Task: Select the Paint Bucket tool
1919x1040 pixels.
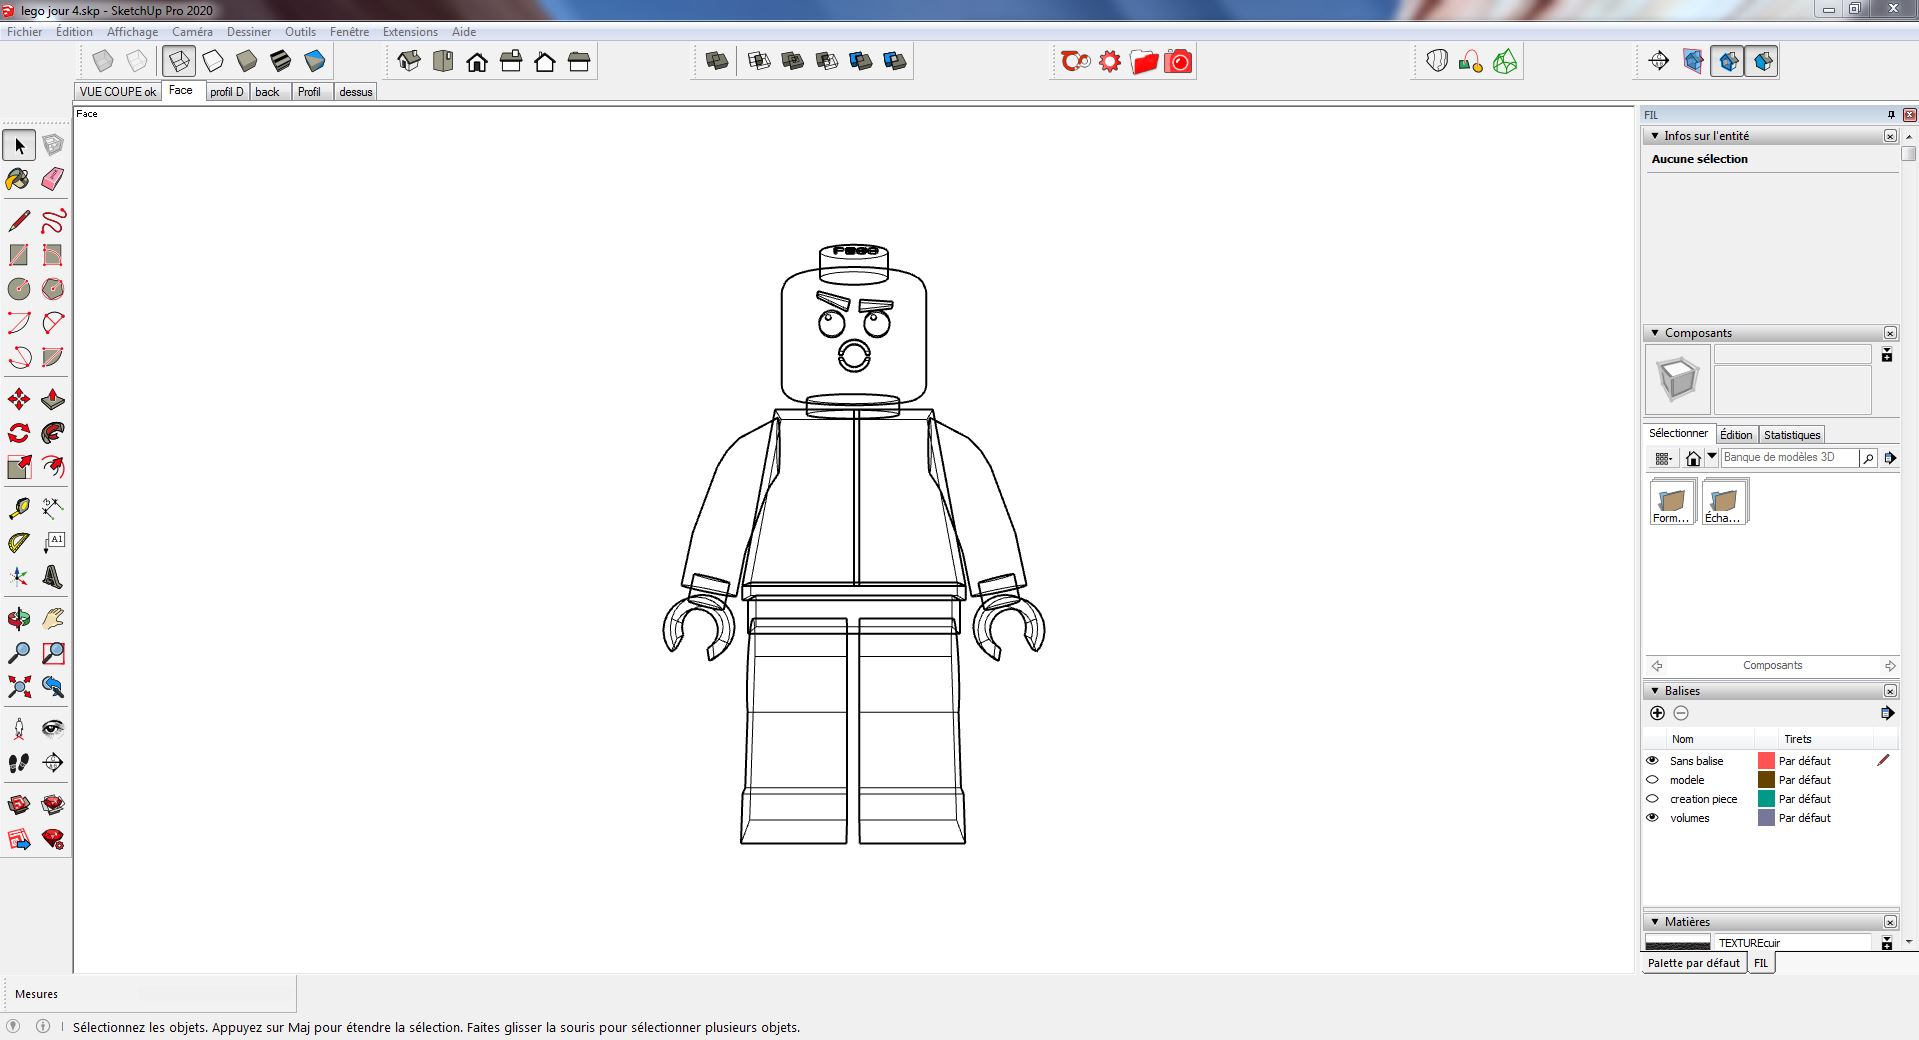Action: (19, 179)
